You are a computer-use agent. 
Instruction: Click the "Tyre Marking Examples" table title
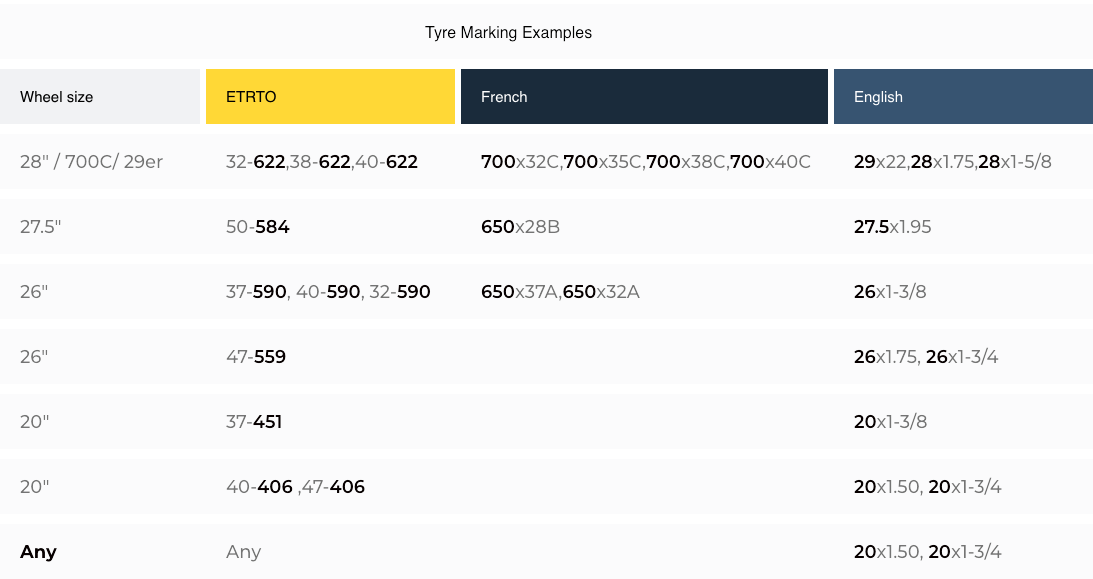[508, 33]
